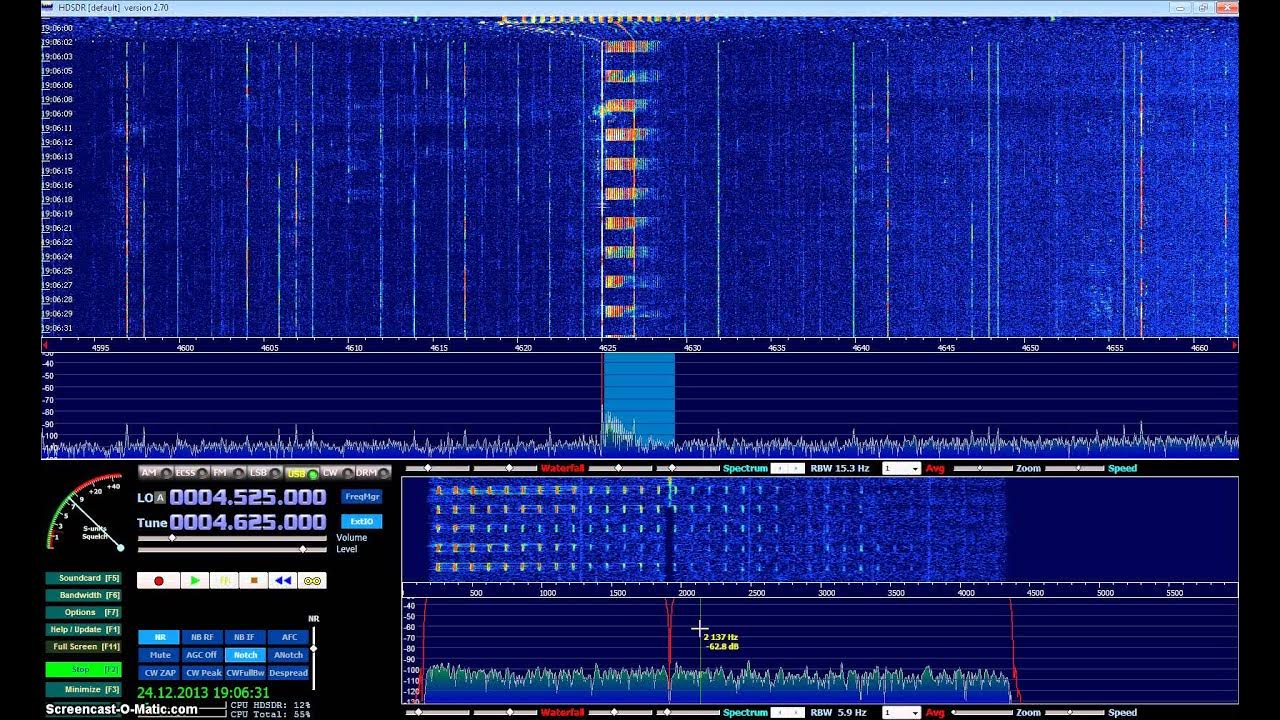Click the Minimize [F3] button
This screenshot has width=1280, height=720.
click(x=83, y=690)
